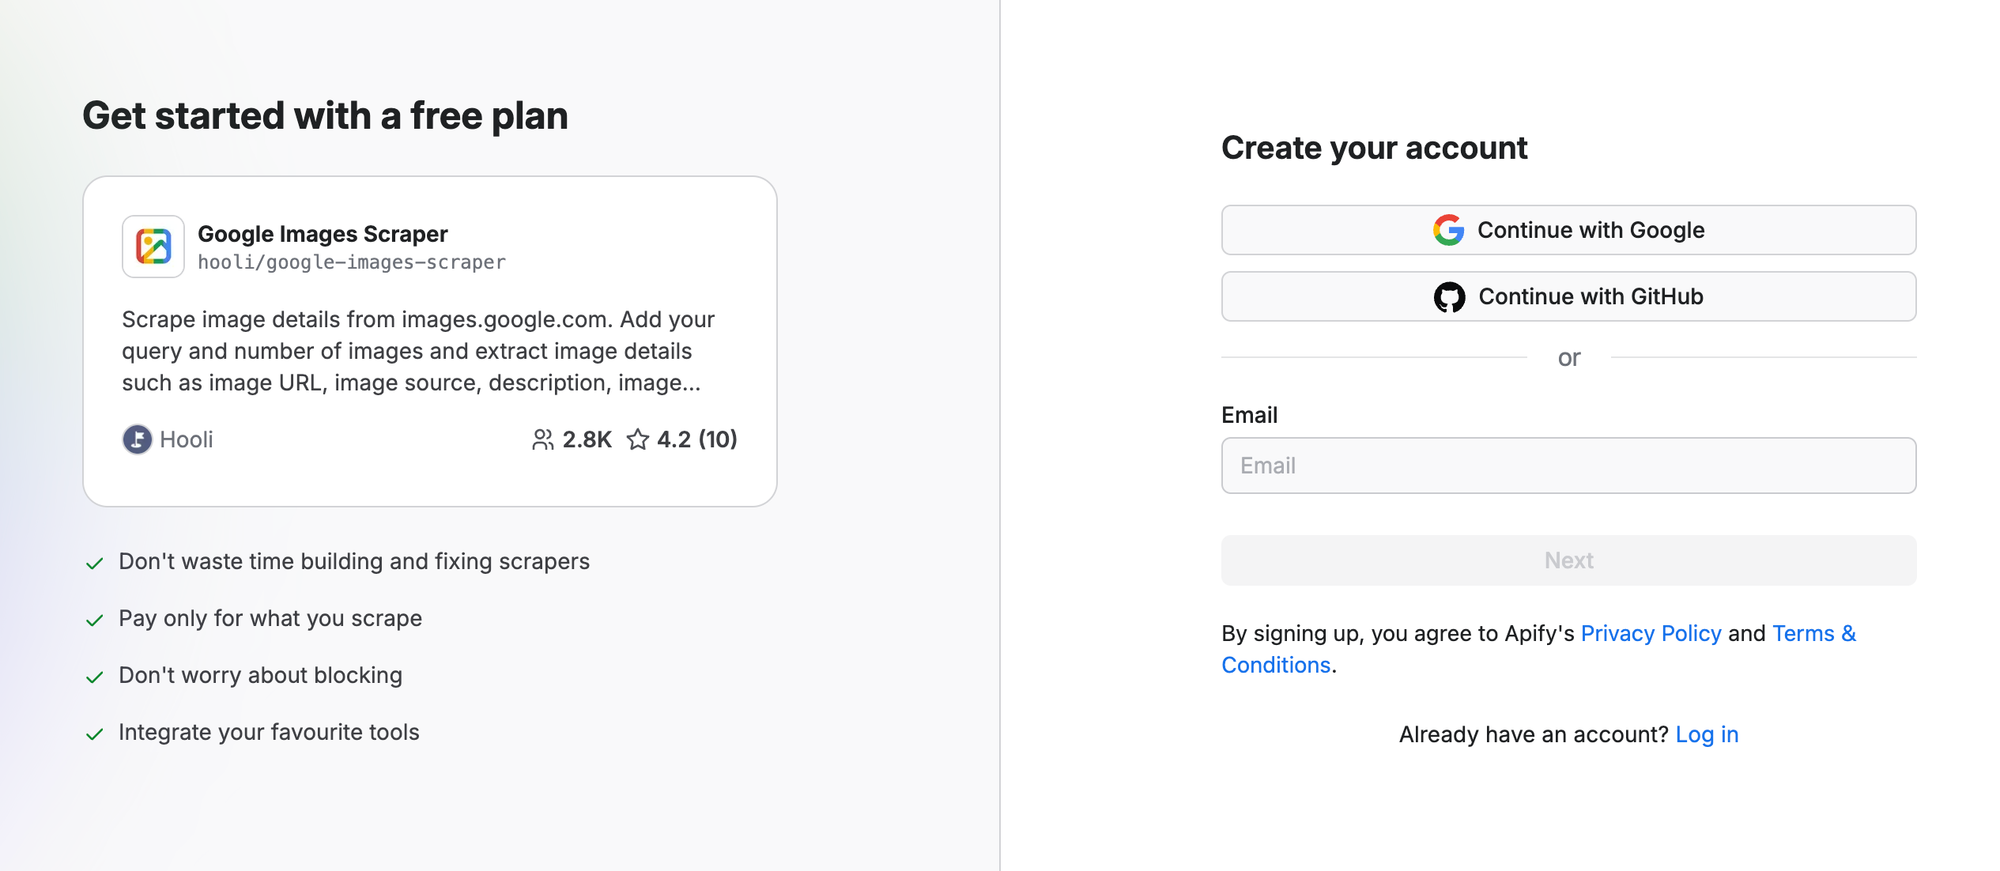Click the 'Create your account' heading
This screenshot has width=2000, height=871.
[1373, 147]
